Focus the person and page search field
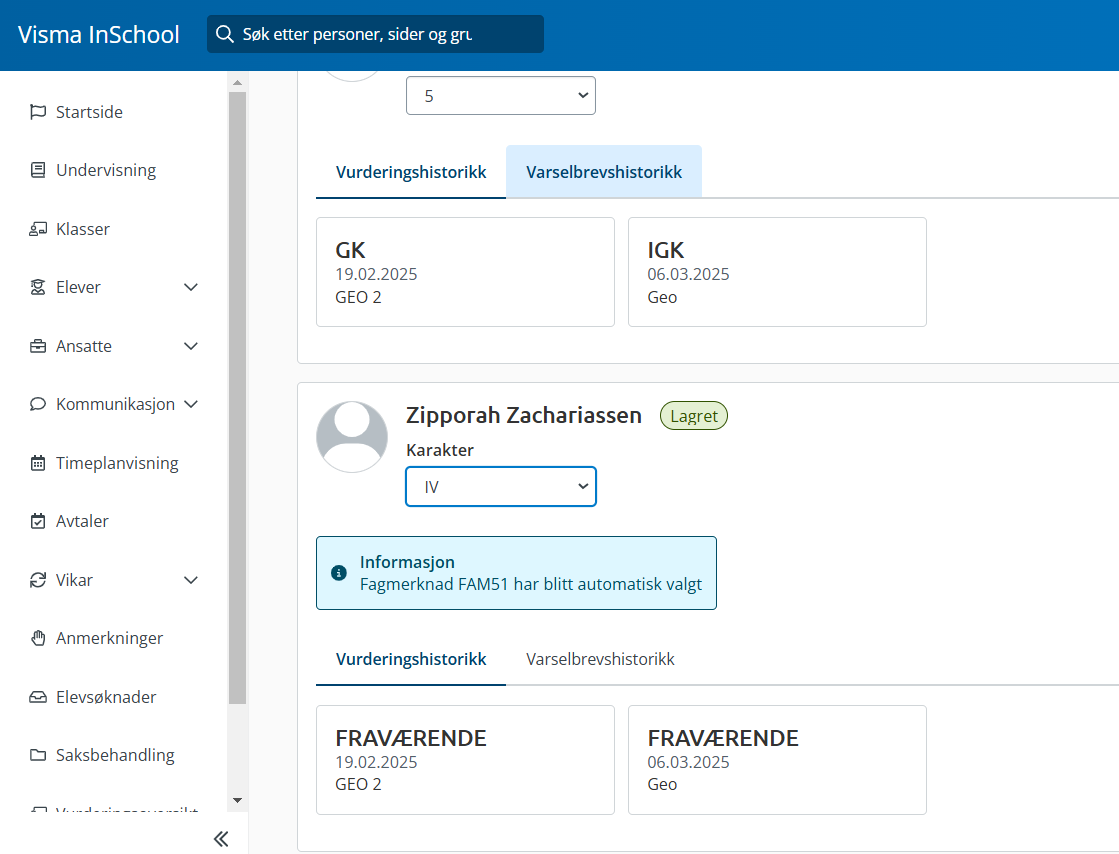Image resolution: width=1119 pixels, height=854 pixels. coord(375,34)
